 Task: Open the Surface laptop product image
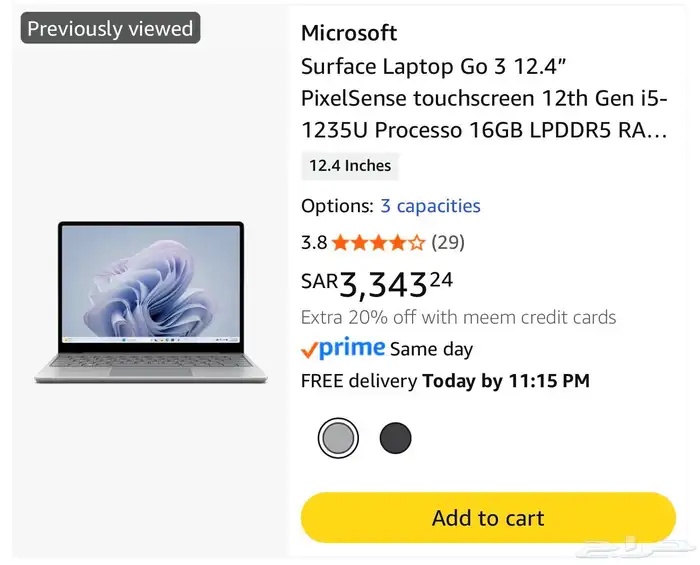tap(151, 302)
